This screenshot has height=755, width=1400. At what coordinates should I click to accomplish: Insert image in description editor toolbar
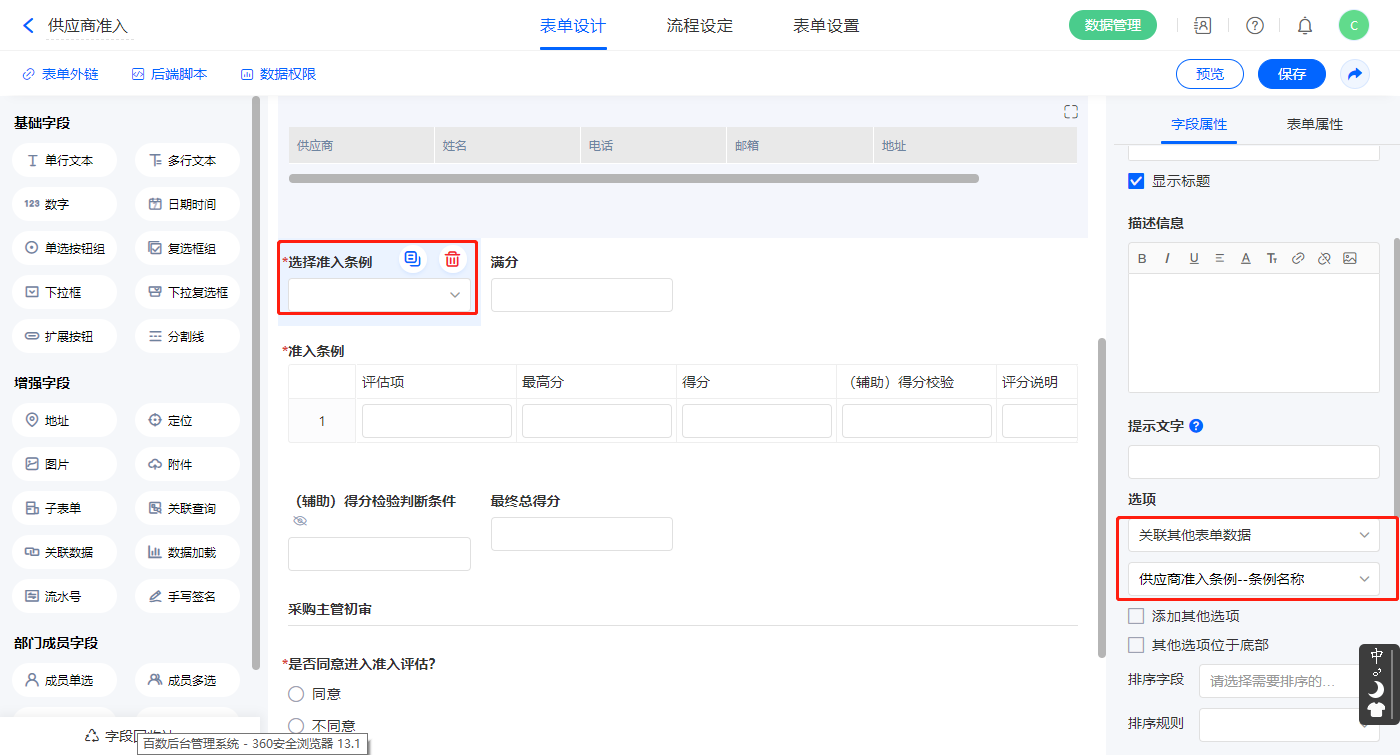pos(1350,258)
